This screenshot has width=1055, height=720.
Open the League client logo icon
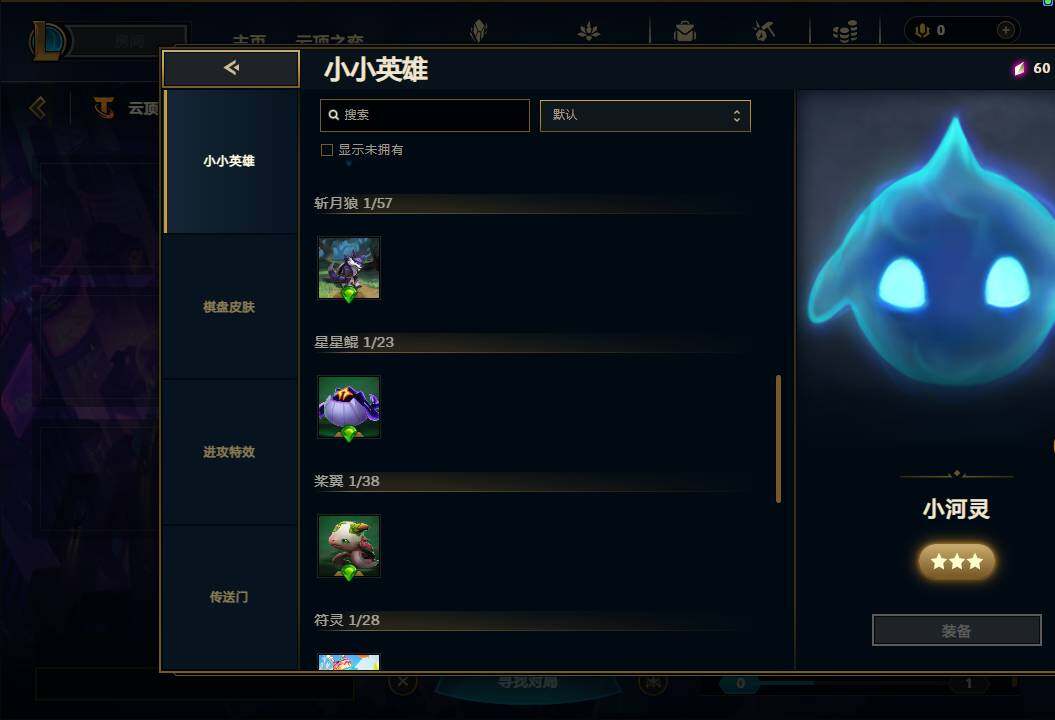pos(48,40)
